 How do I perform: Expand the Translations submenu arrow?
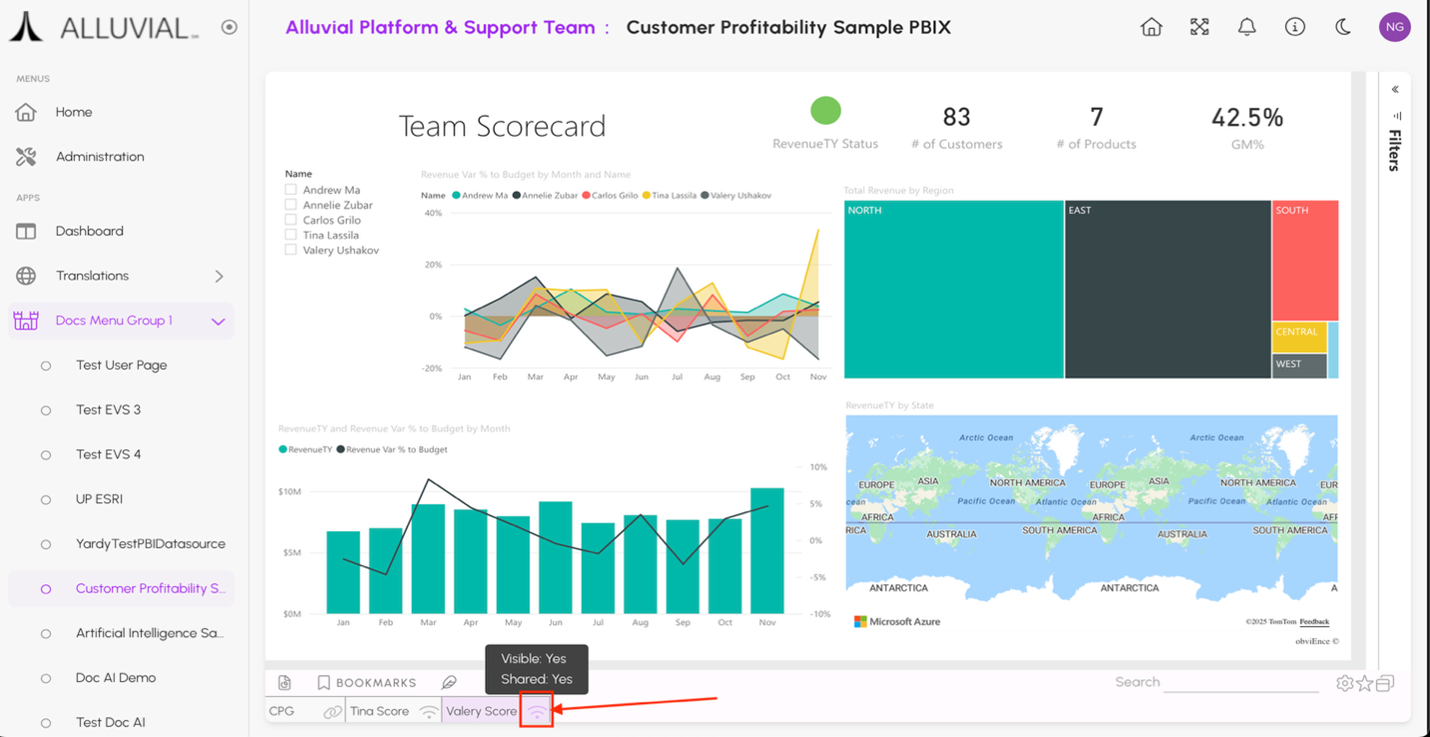pyautogui.click(x=219, y=276)
